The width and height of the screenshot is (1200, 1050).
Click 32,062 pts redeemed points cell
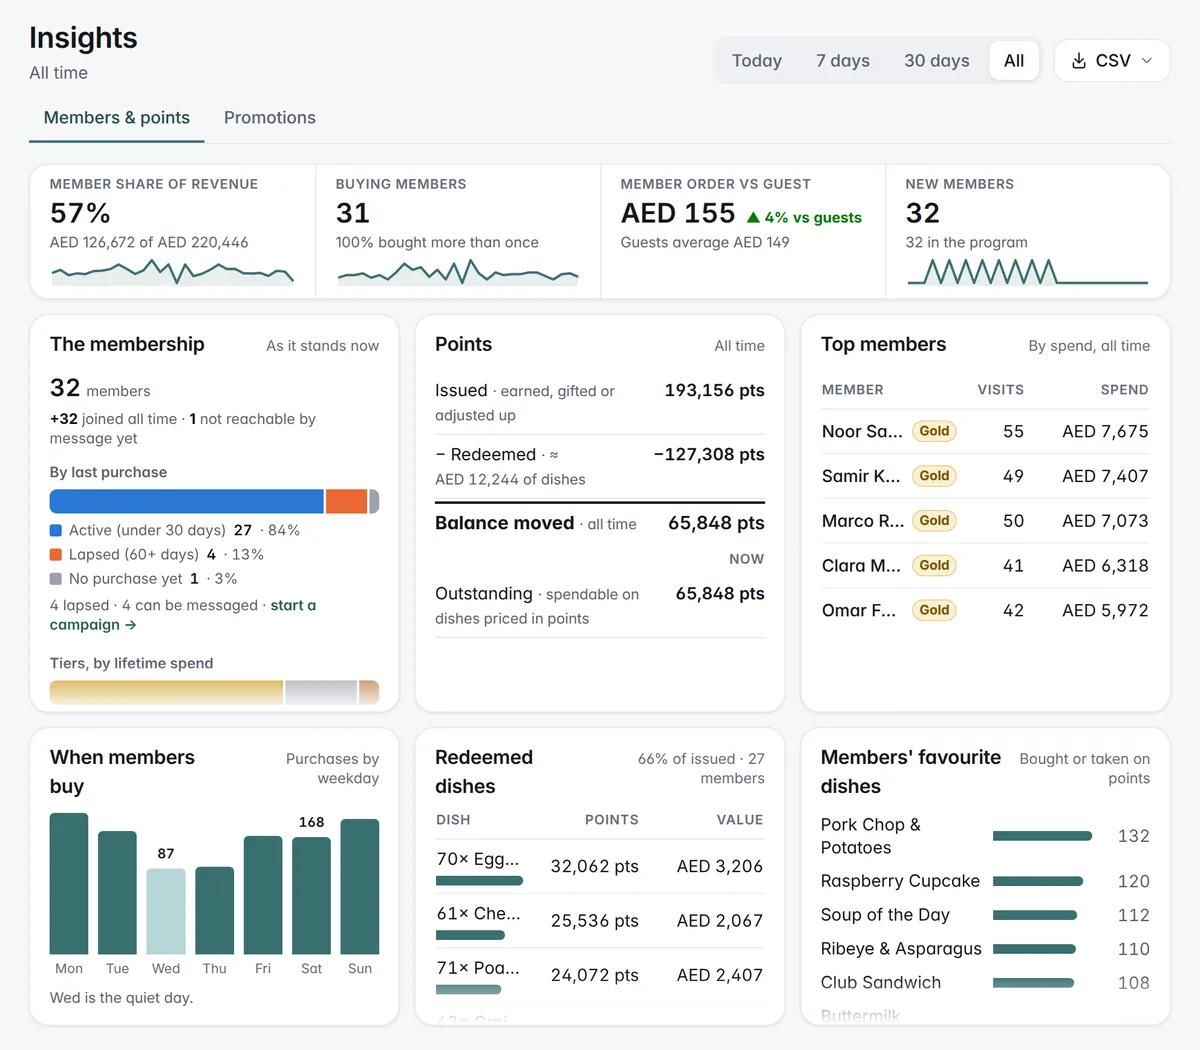[x=594, y=866]
